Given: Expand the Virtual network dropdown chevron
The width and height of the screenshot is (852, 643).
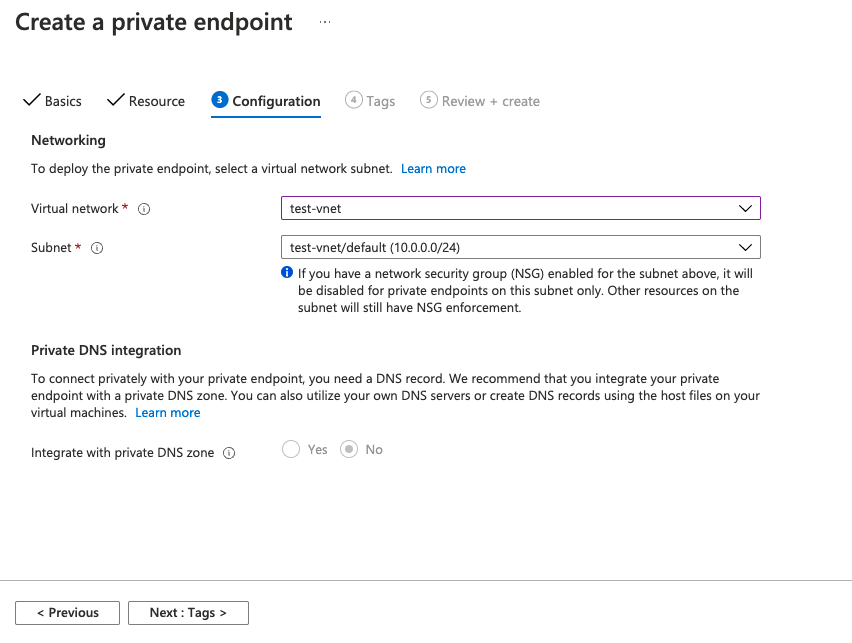Looking at the screenshot, I should [746, 208].
